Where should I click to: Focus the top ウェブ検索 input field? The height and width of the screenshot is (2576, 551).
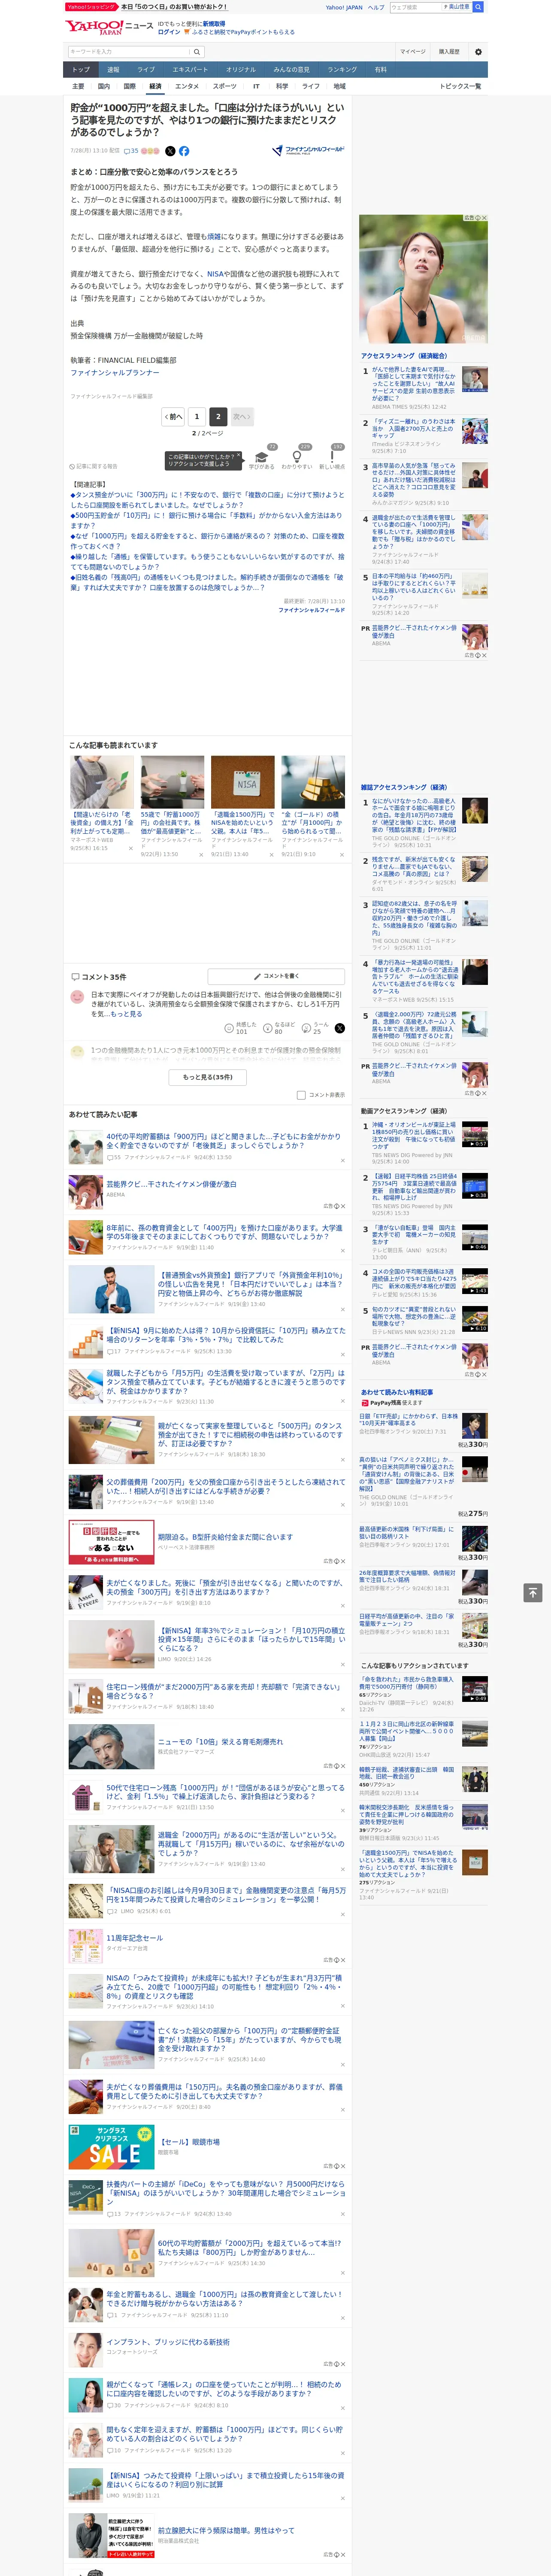click(415, 7)
